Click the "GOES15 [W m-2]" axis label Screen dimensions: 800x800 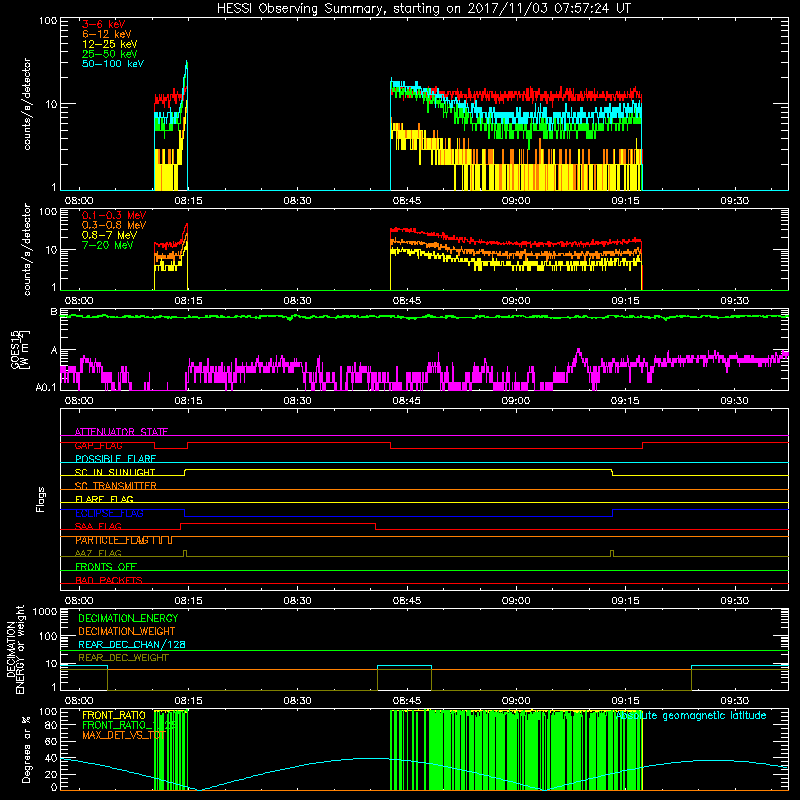click(20, 349)
